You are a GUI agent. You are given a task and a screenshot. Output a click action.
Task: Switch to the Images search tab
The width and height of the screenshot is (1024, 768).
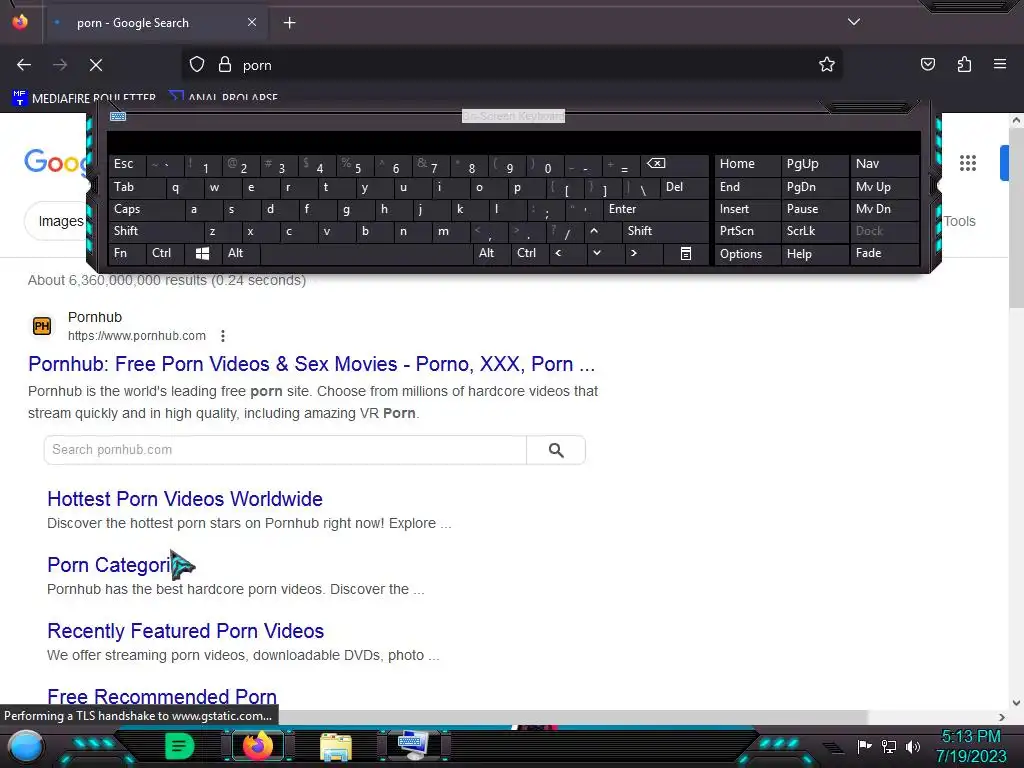tap(60, 221)
